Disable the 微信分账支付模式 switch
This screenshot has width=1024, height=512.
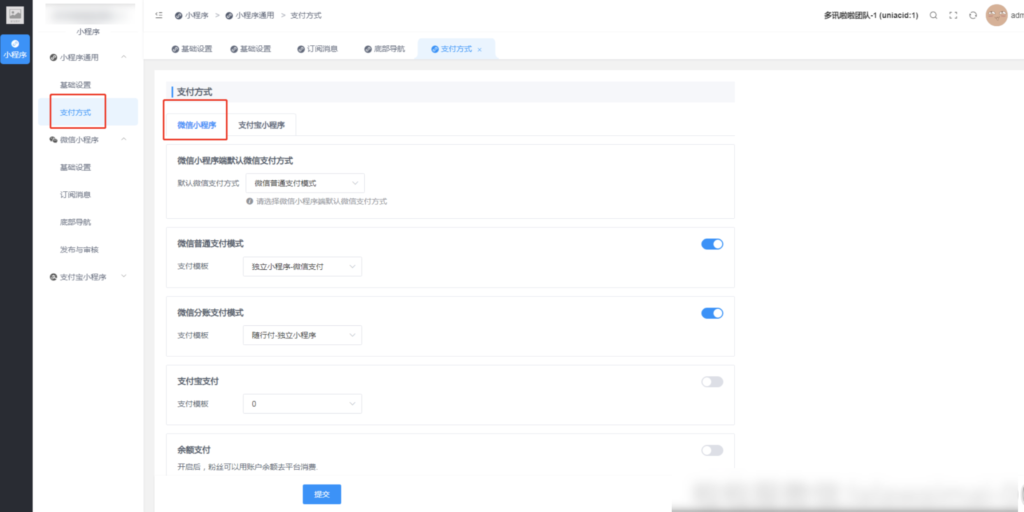coord(712,313)
